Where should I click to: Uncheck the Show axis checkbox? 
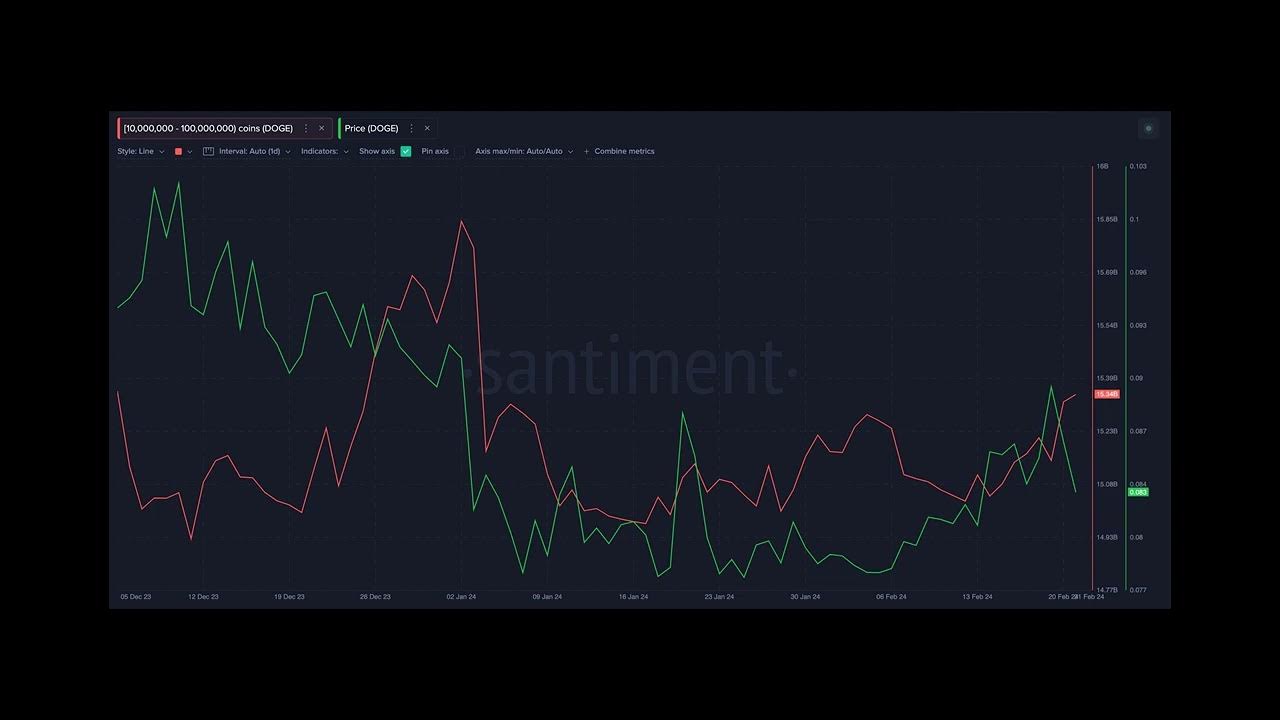point(406,152)
